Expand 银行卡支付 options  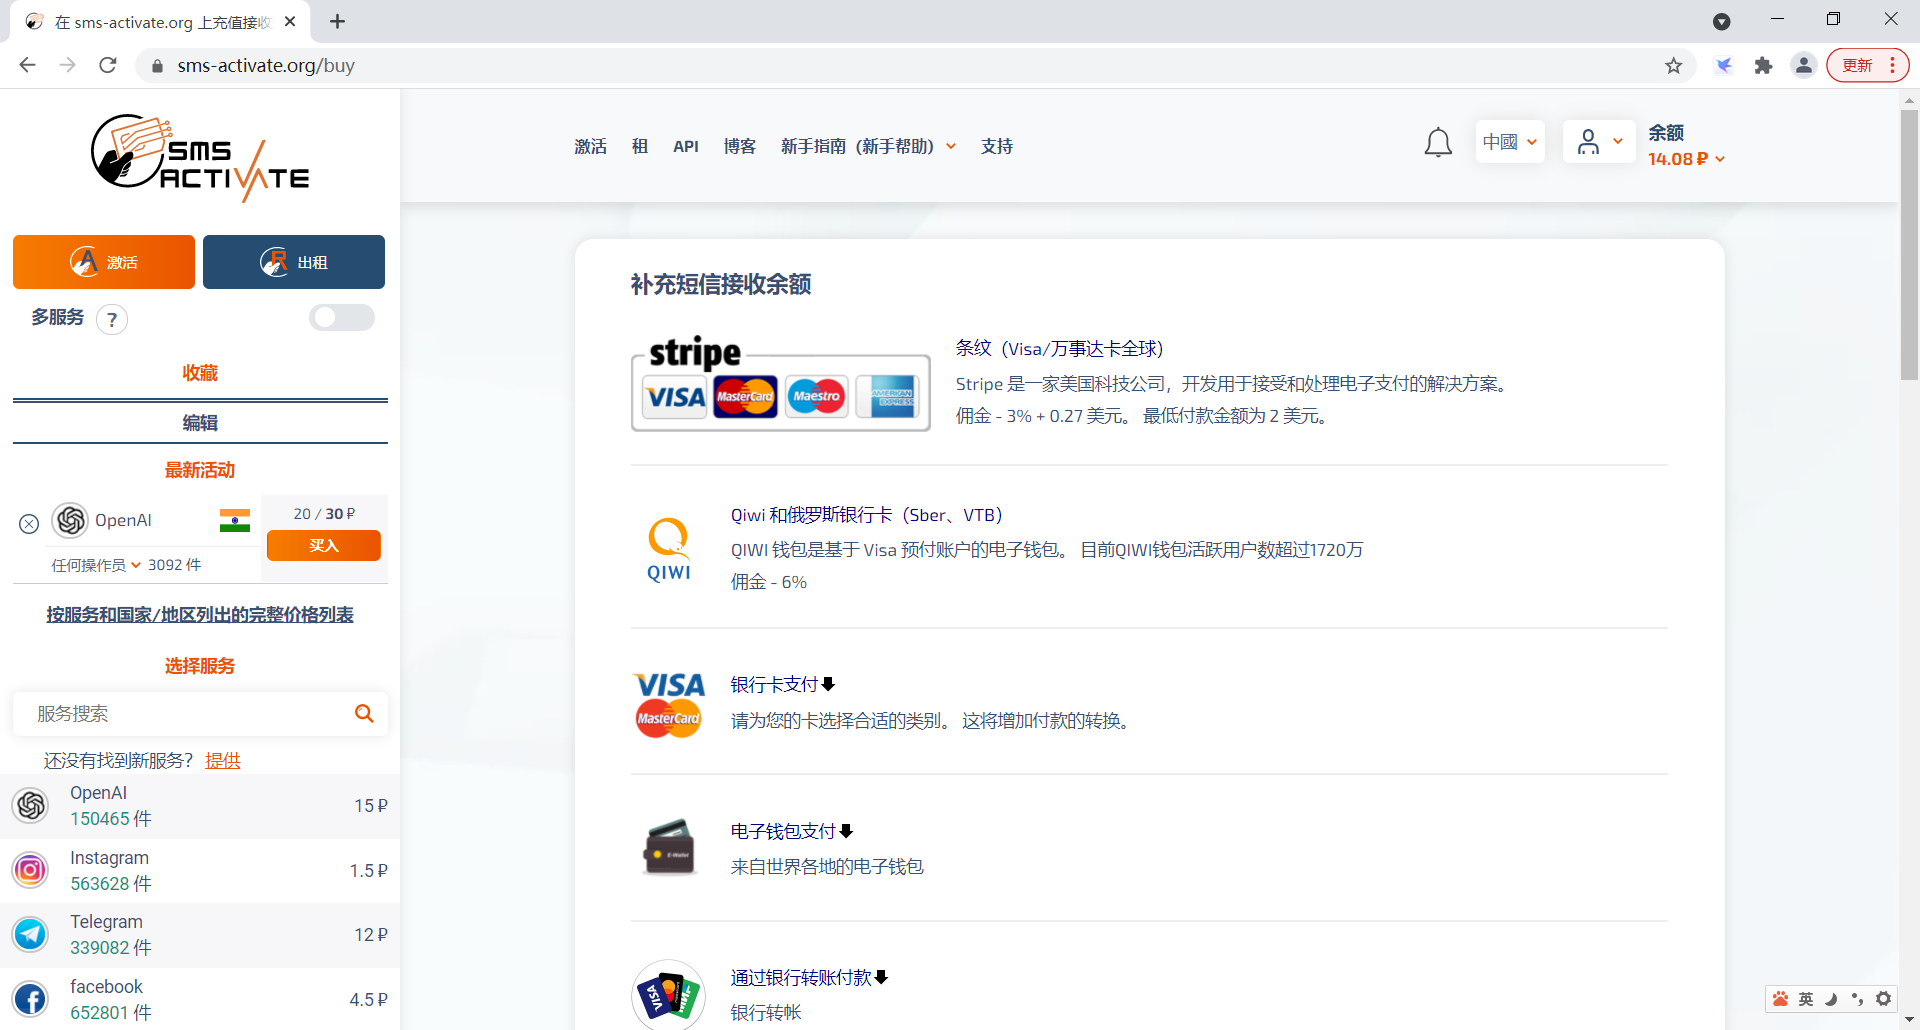pyautogui.click(x=782, y=684)
